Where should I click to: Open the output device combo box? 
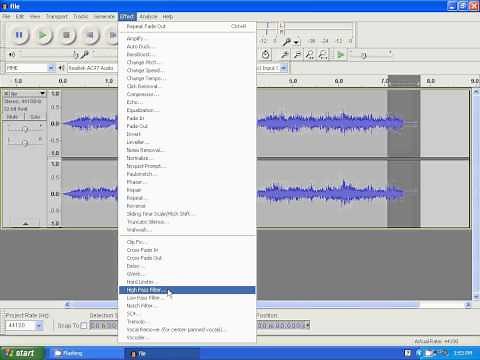92,68
